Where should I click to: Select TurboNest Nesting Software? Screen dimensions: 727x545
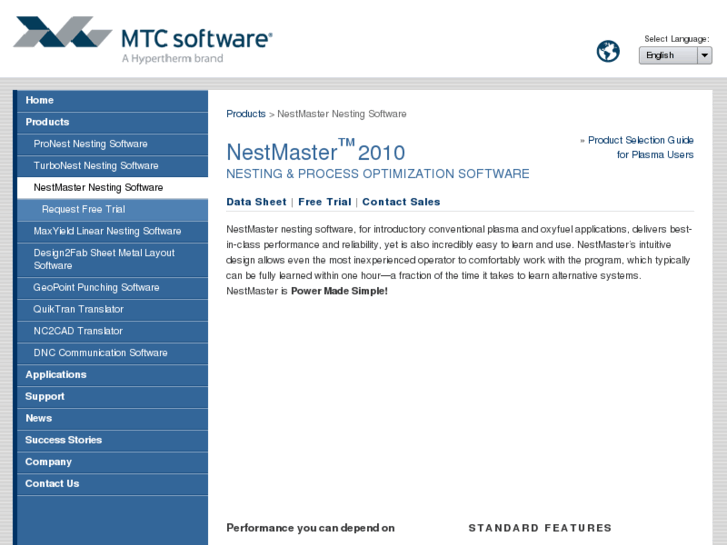click(x=112, y=166)
